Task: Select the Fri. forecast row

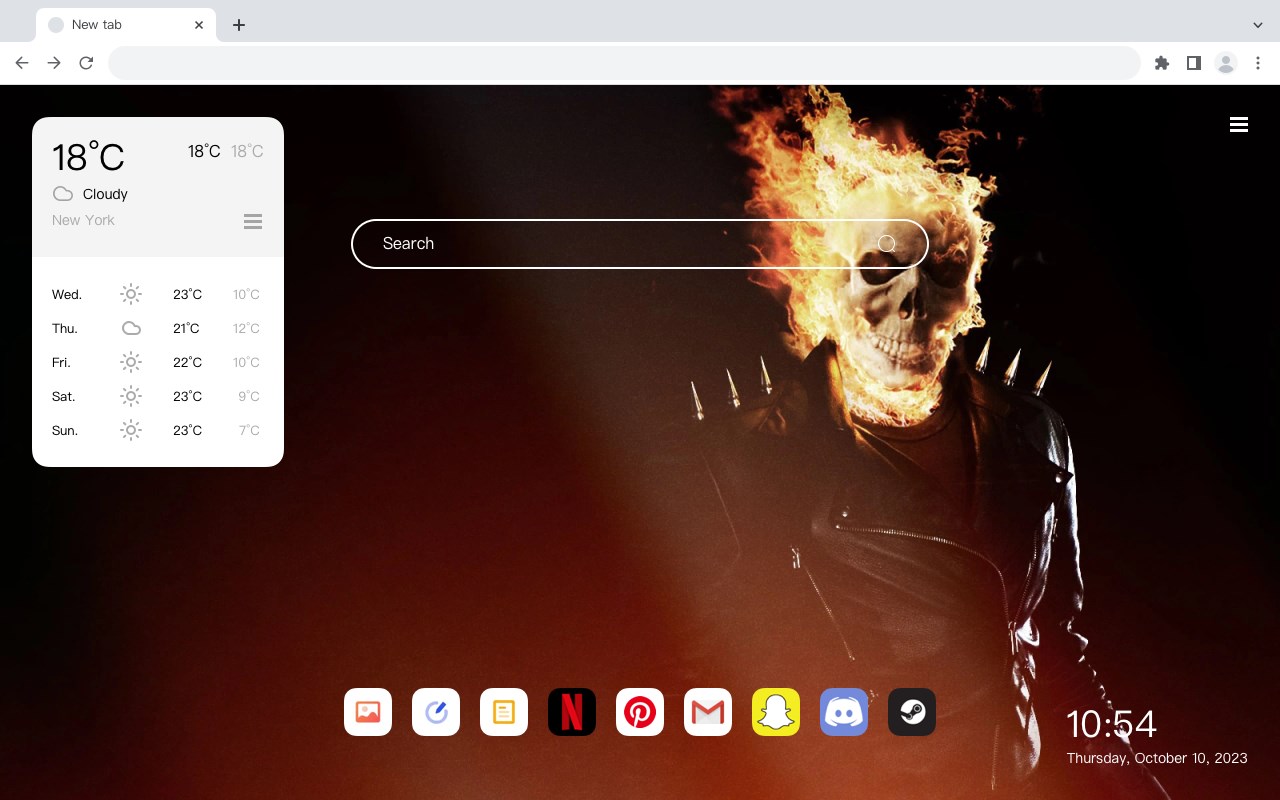Action: 158,362
